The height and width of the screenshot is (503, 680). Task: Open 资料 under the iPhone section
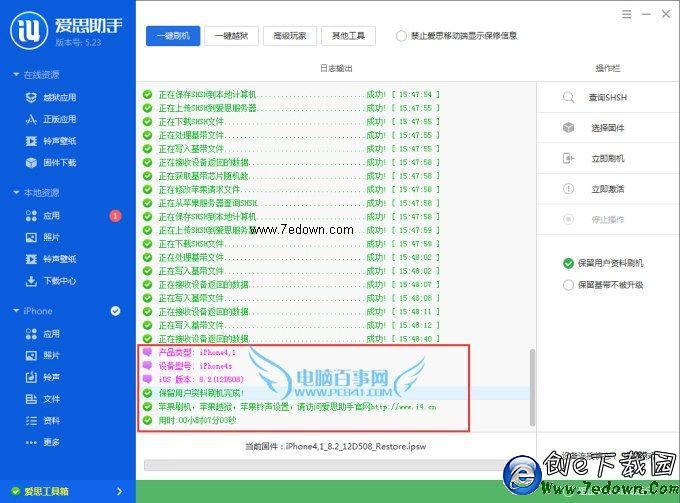(43, 421)
